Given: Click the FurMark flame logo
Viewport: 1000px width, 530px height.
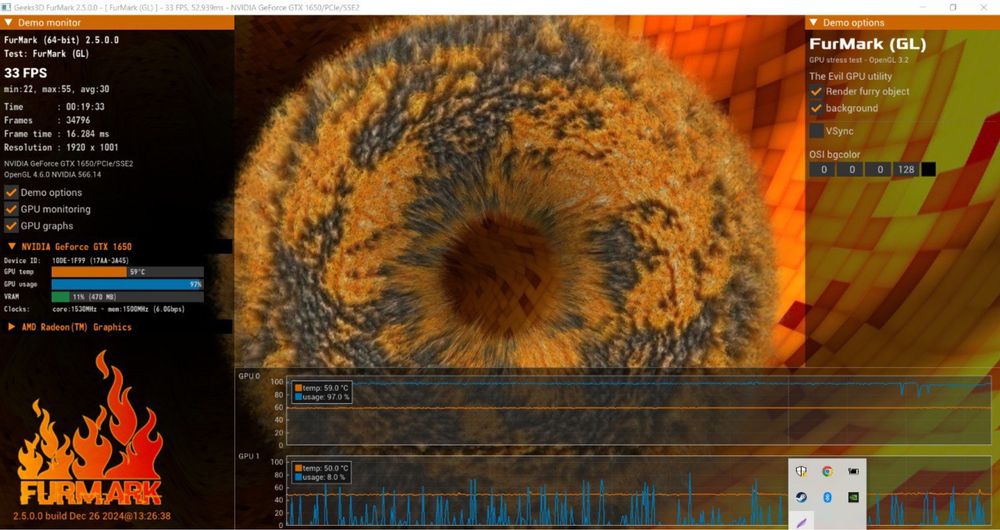Looking at the screenshot, I should [x=90, y=427].
